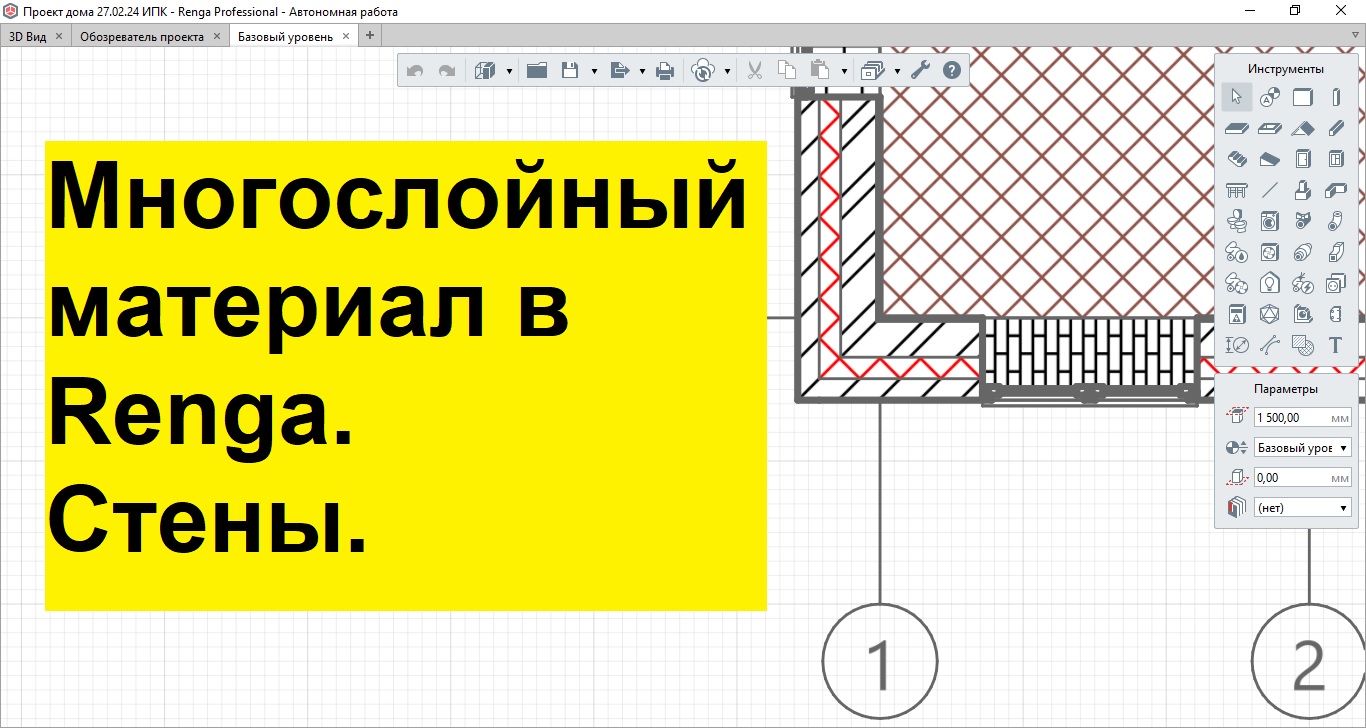This screenshot has width=1366, height=728.
Task: Click the 3D view cube icon
Action: tap(485, 71)
